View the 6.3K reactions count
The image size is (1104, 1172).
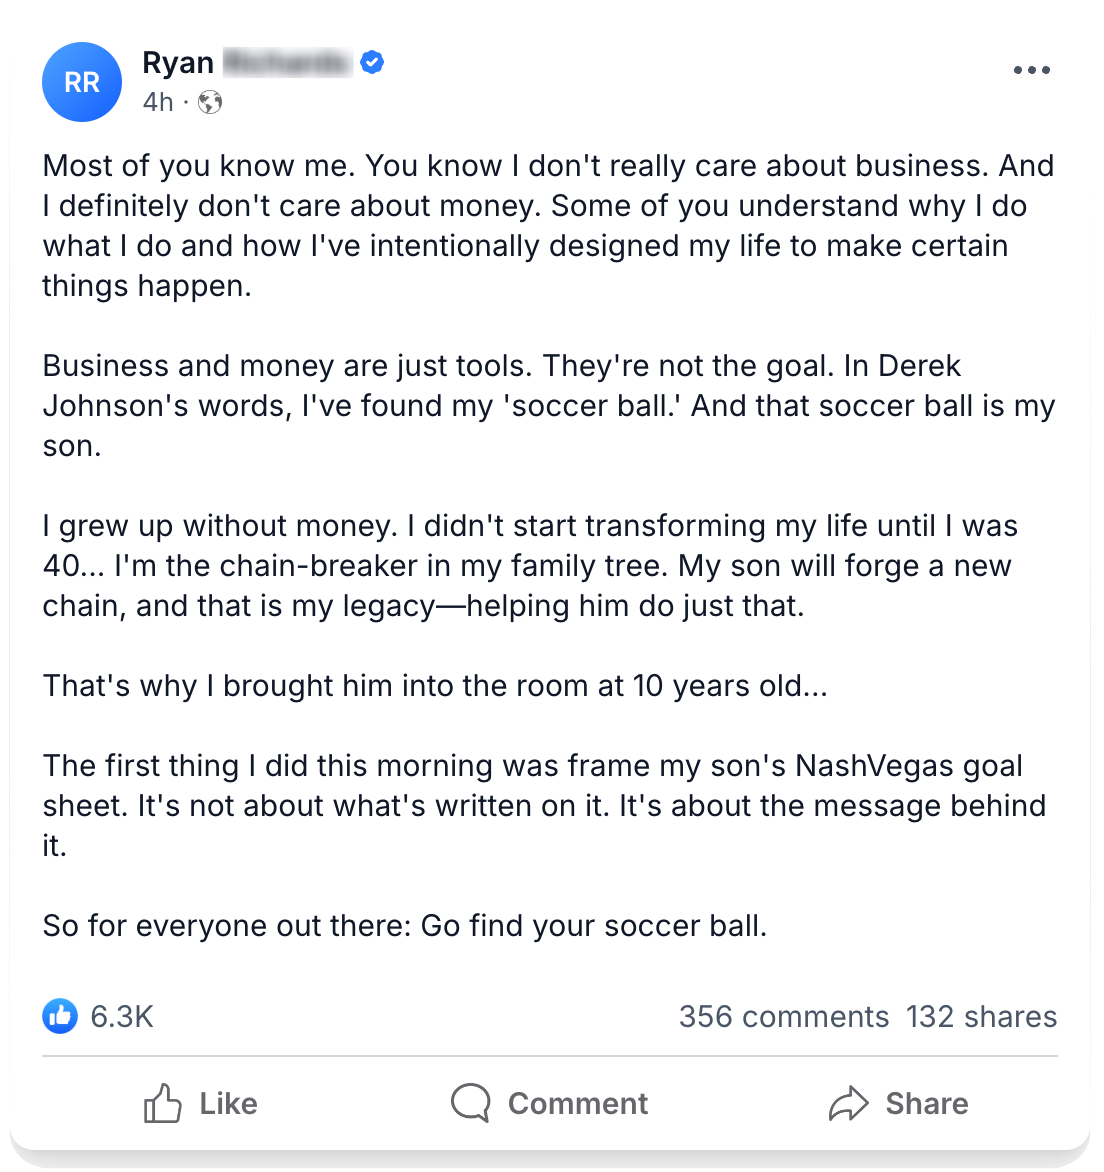(x=122, y=1016)
